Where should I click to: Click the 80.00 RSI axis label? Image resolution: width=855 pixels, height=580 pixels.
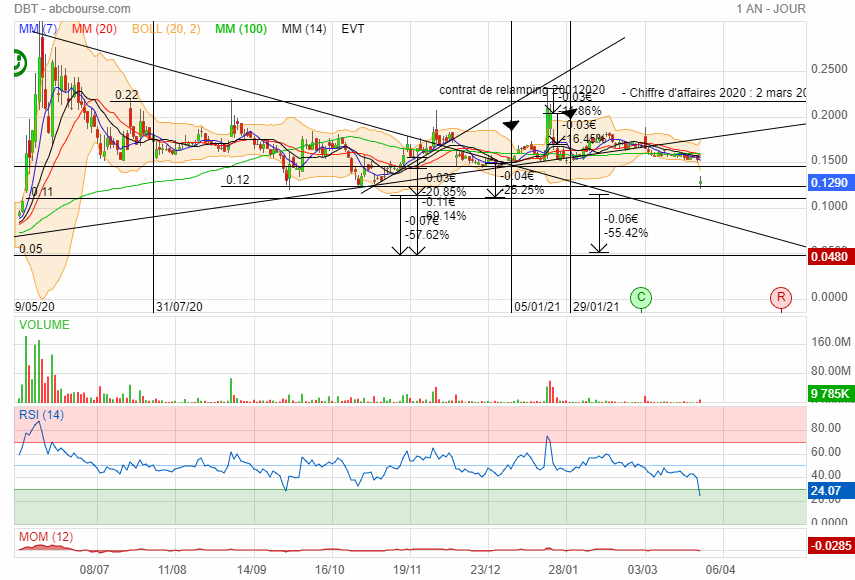(826, 428)
